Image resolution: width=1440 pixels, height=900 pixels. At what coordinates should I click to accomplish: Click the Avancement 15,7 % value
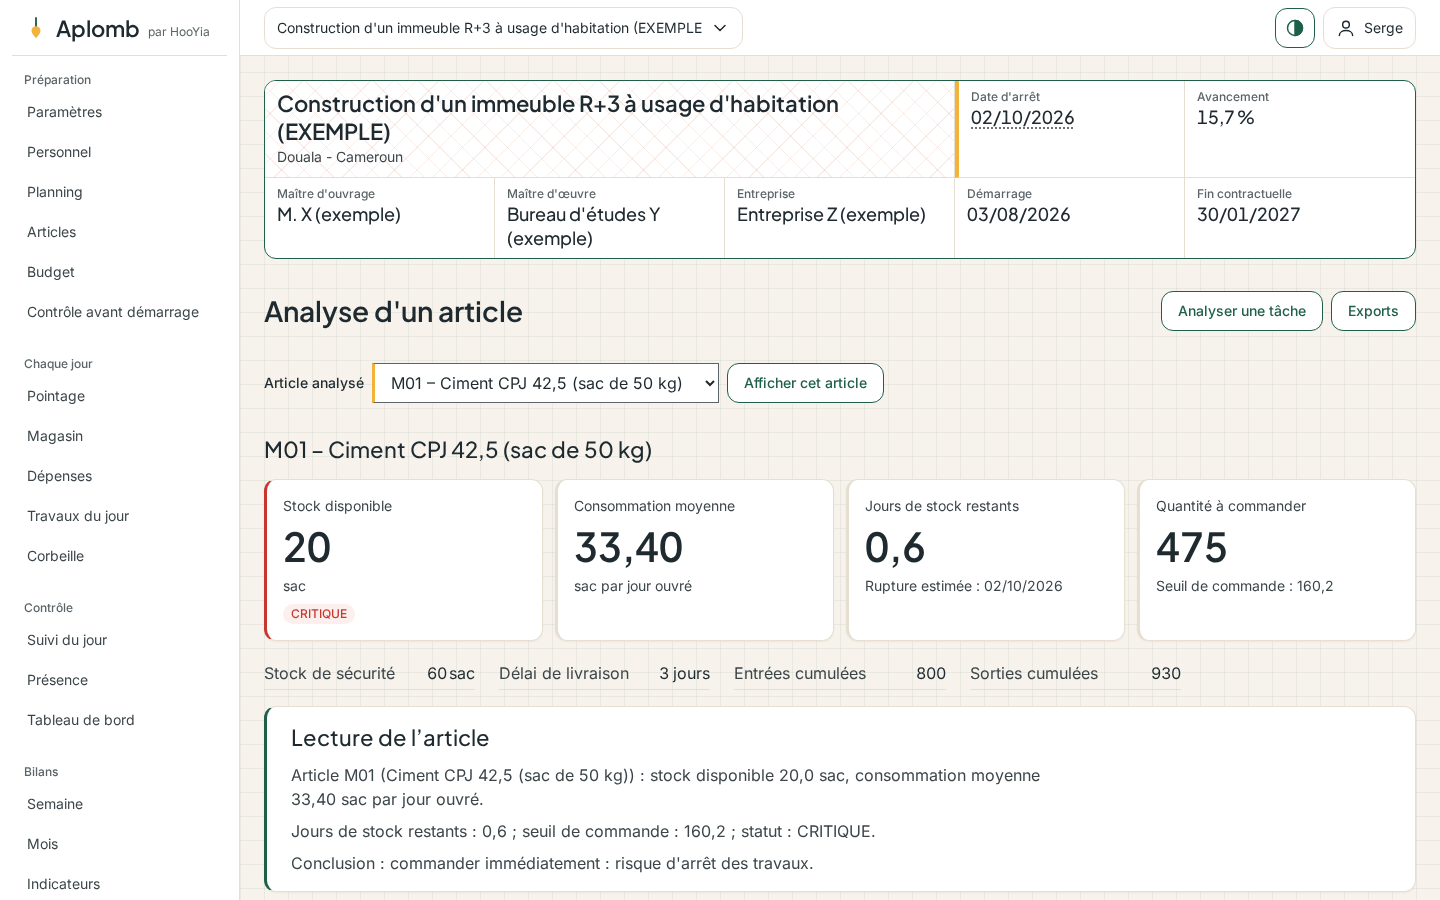[1226, 118]
